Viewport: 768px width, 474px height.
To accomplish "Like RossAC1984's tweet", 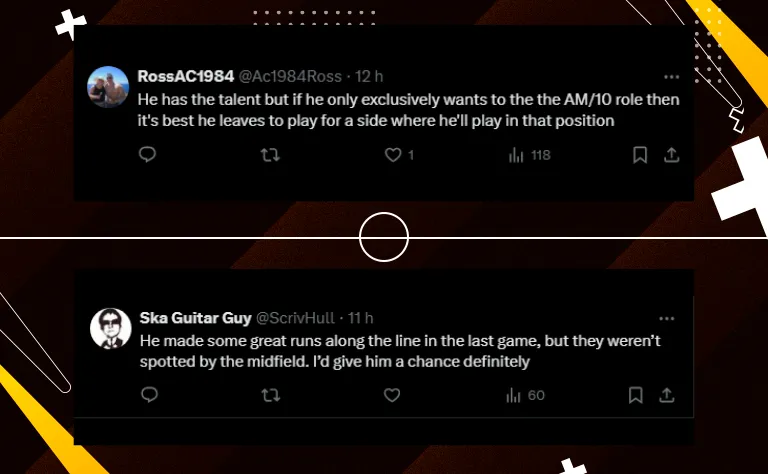I will (x=393, y=155).
